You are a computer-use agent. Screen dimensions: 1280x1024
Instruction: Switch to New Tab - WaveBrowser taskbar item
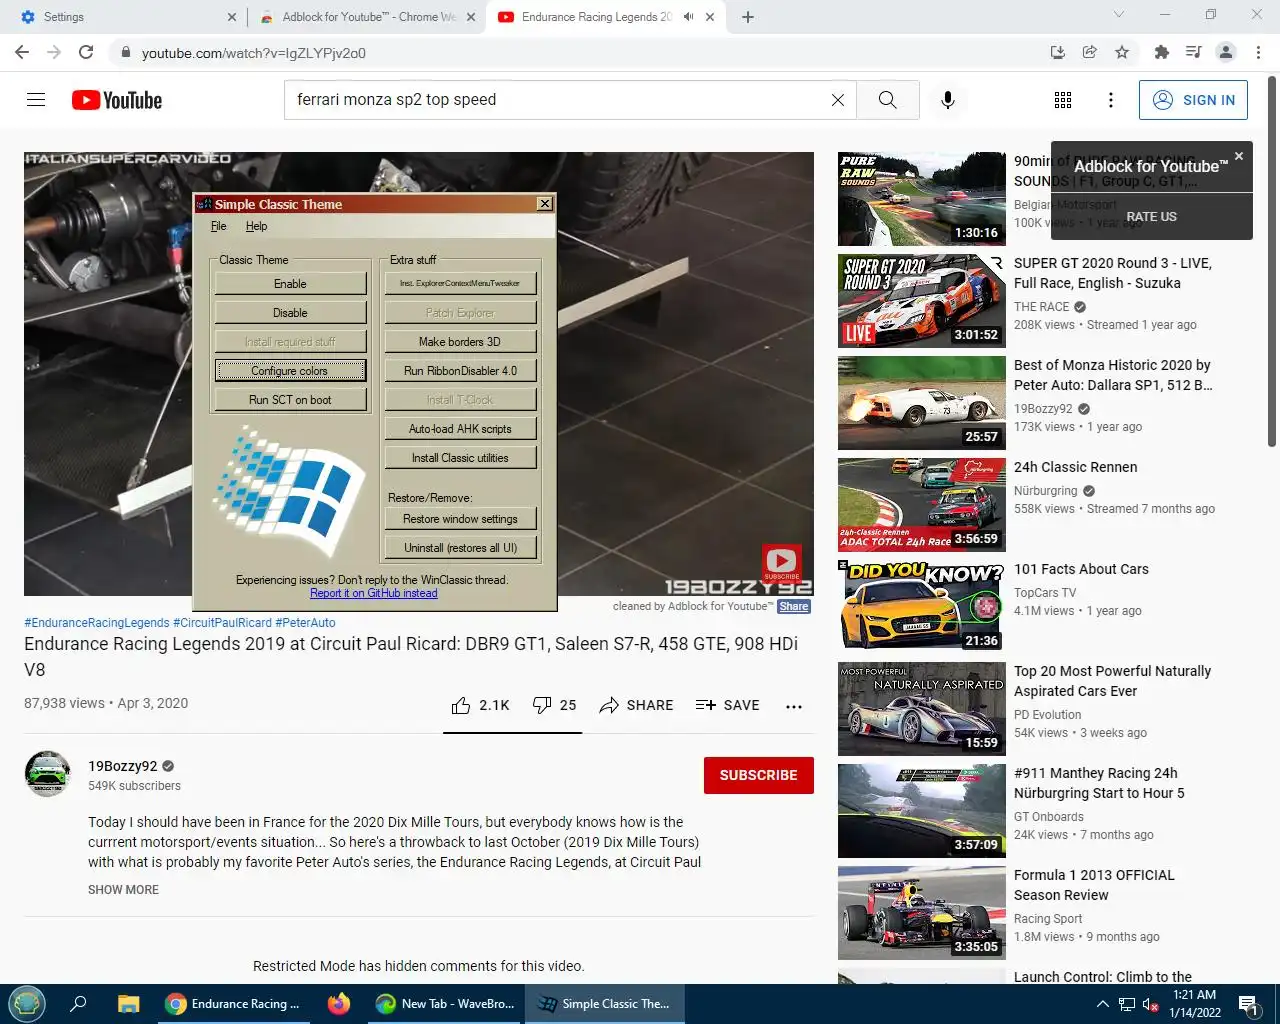[x=445, y=1004]
